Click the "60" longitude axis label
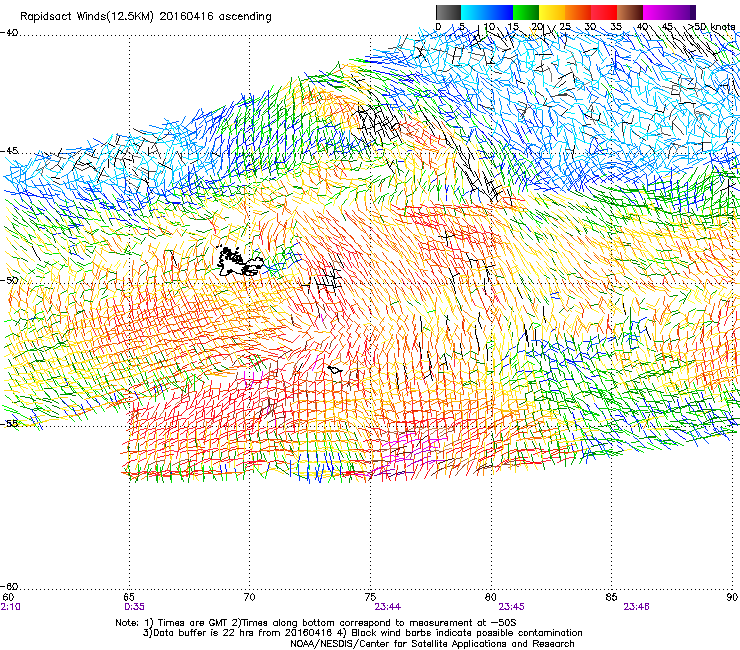The width and height of the screenshot is (740, 650). coord(8,597)
